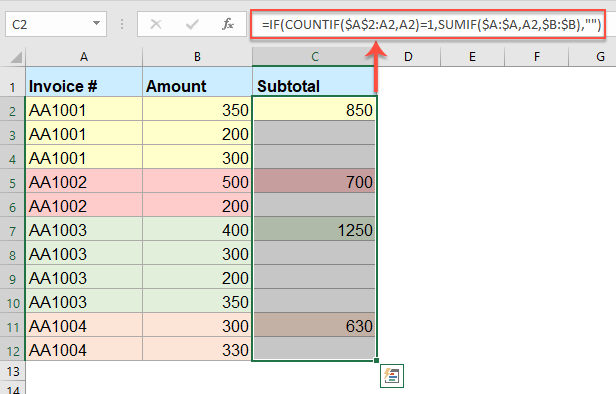616x394 pixels.
Task: Click the 'Subtotal' header cell
Action: click(314, 82)
